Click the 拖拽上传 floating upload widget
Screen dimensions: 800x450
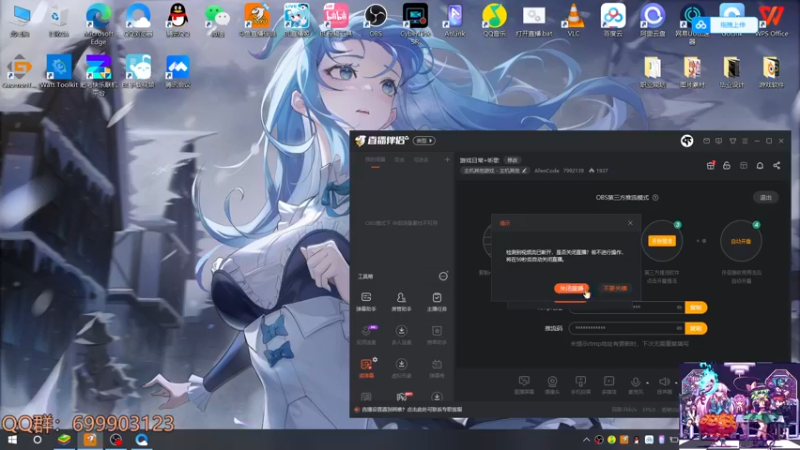click(x=724, y=24)
